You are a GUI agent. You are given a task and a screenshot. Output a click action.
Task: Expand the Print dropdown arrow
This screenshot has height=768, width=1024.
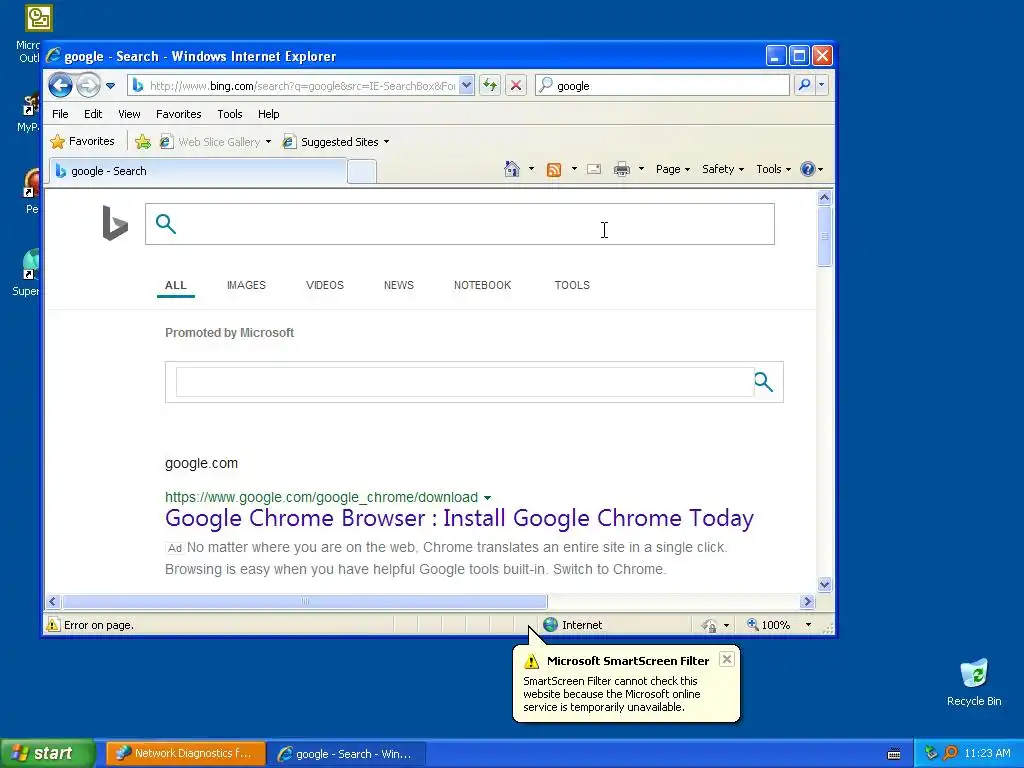click(x=641, y=169)
